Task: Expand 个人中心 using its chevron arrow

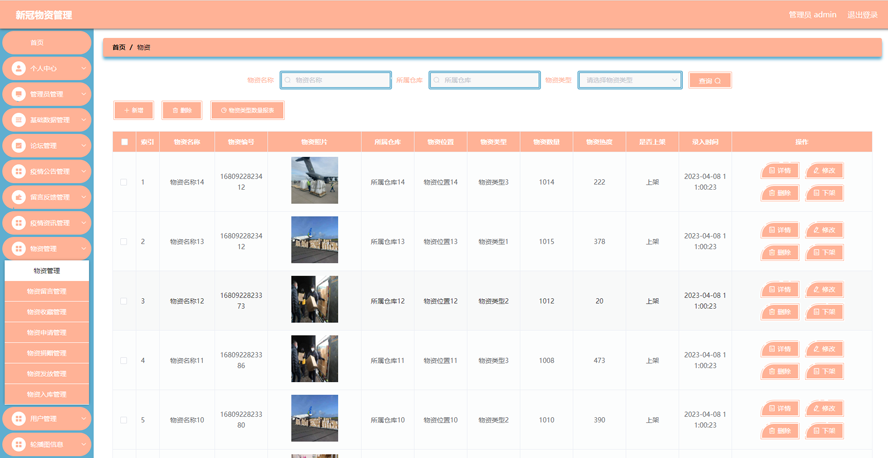Action: [84, 69]
